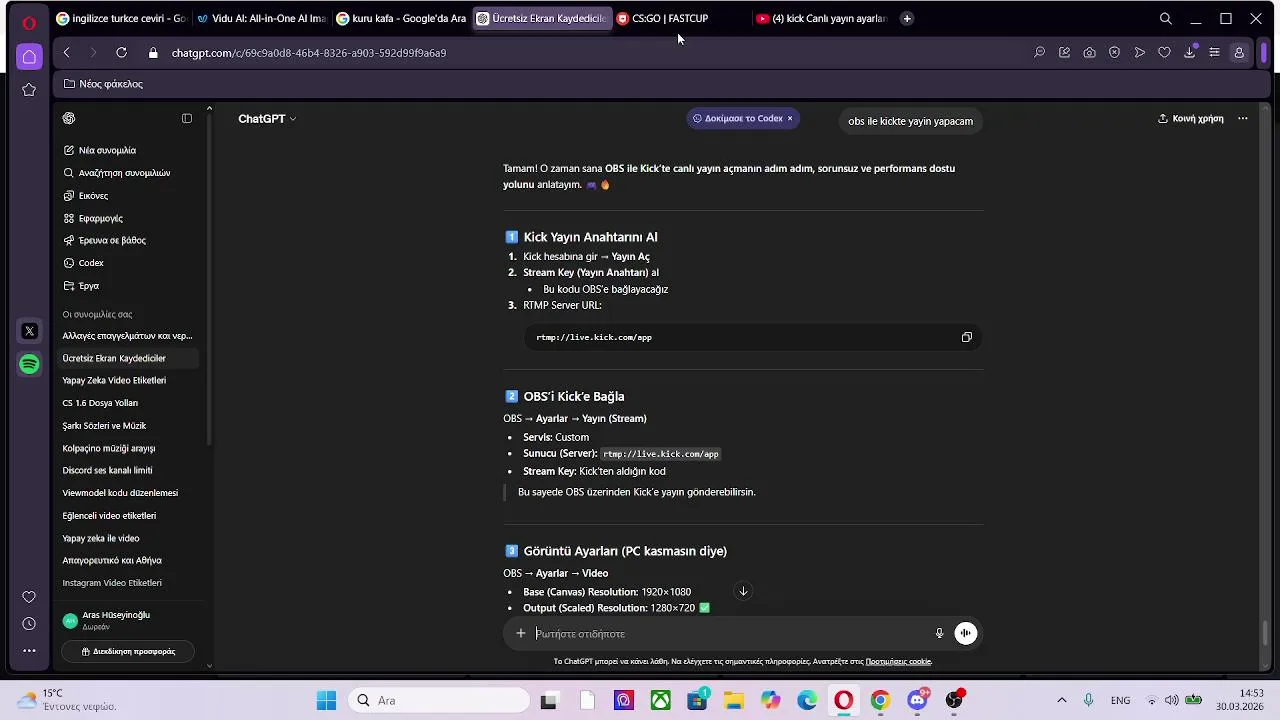Collapse the ChatGPT sidebar
Image resolution: width=1280 pixels, height=720 pixels.
[187, 118]
